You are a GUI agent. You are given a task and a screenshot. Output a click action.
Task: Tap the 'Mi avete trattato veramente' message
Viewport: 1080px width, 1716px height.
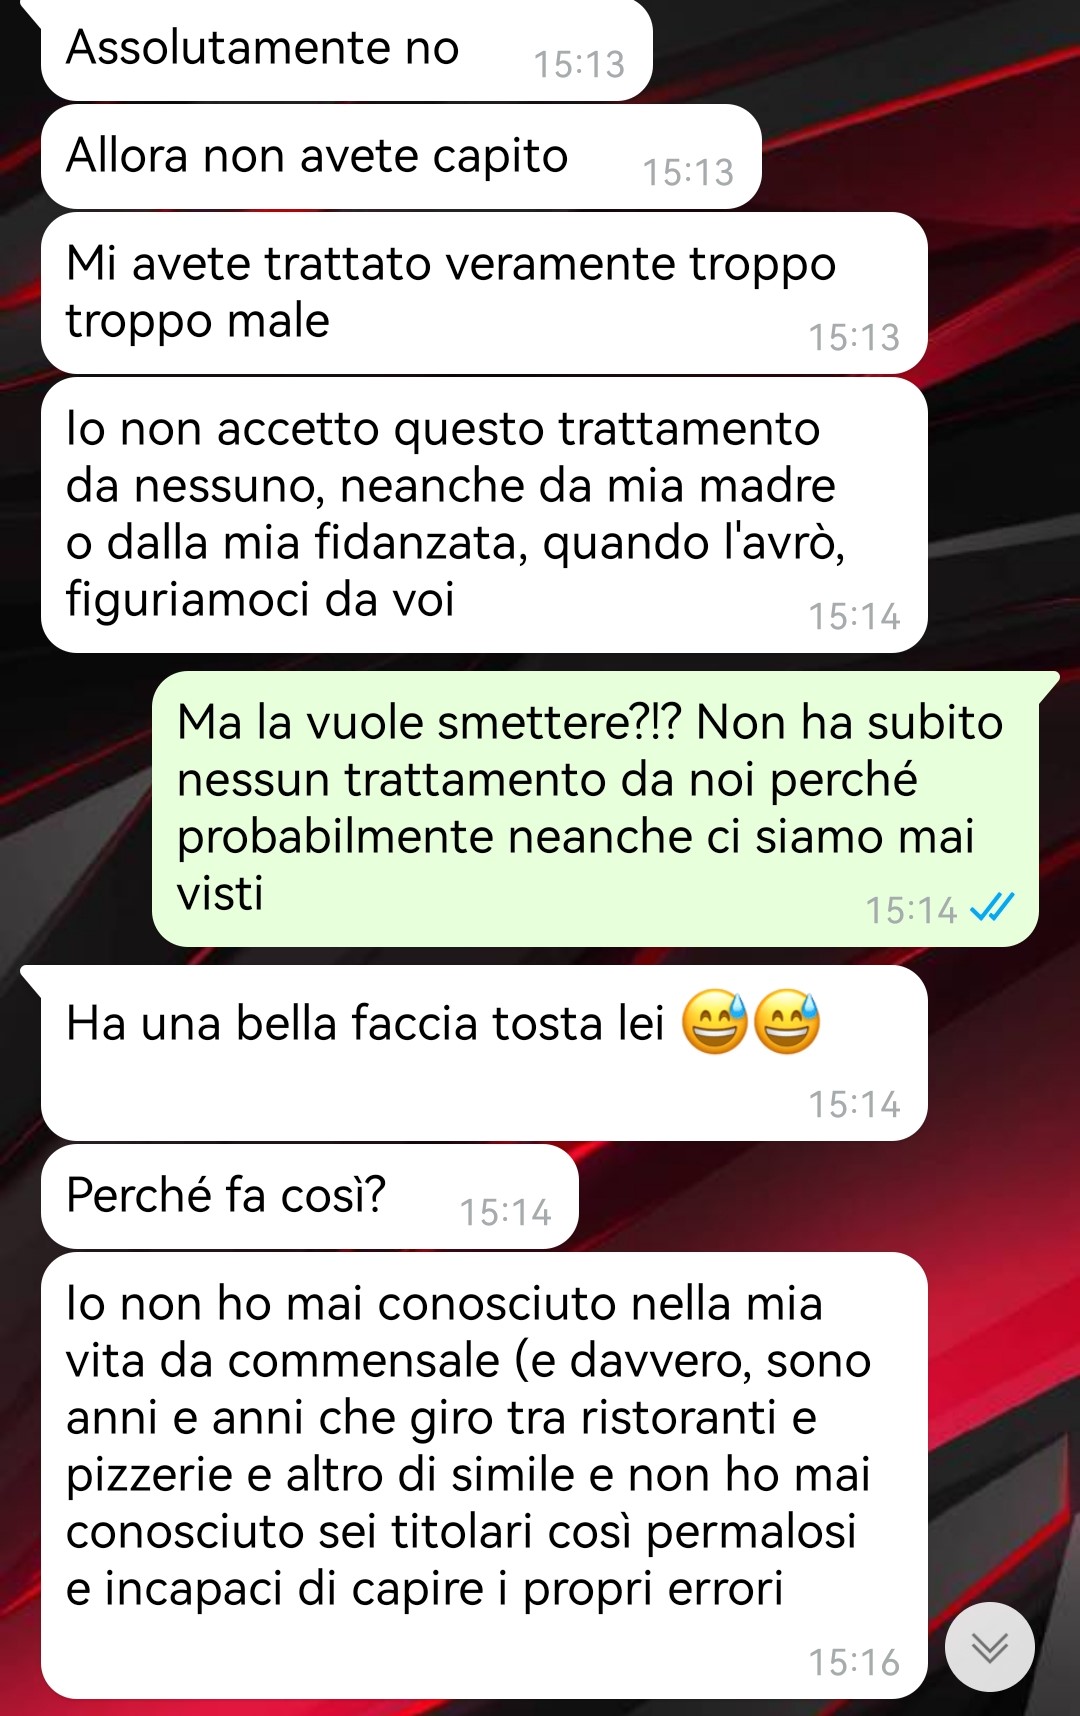(x=484, y=293)
